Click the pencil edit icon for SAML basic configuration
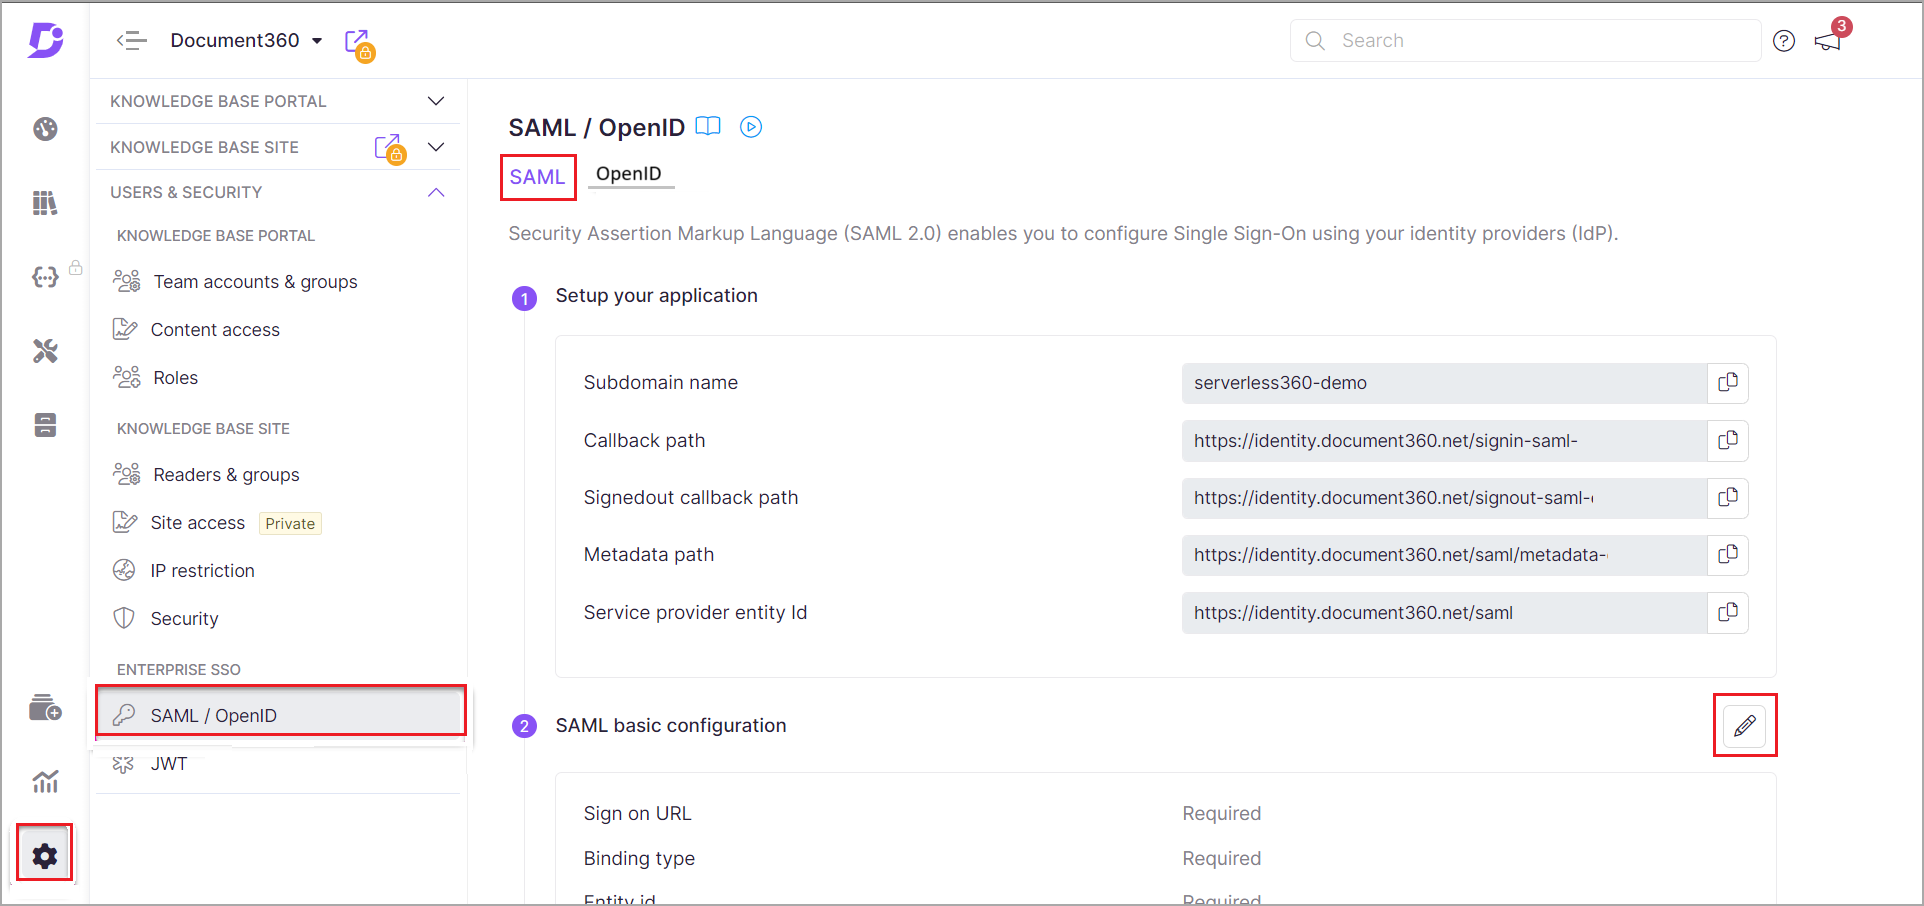This screenshot has height=906, width=1924. pos(1744,726)
